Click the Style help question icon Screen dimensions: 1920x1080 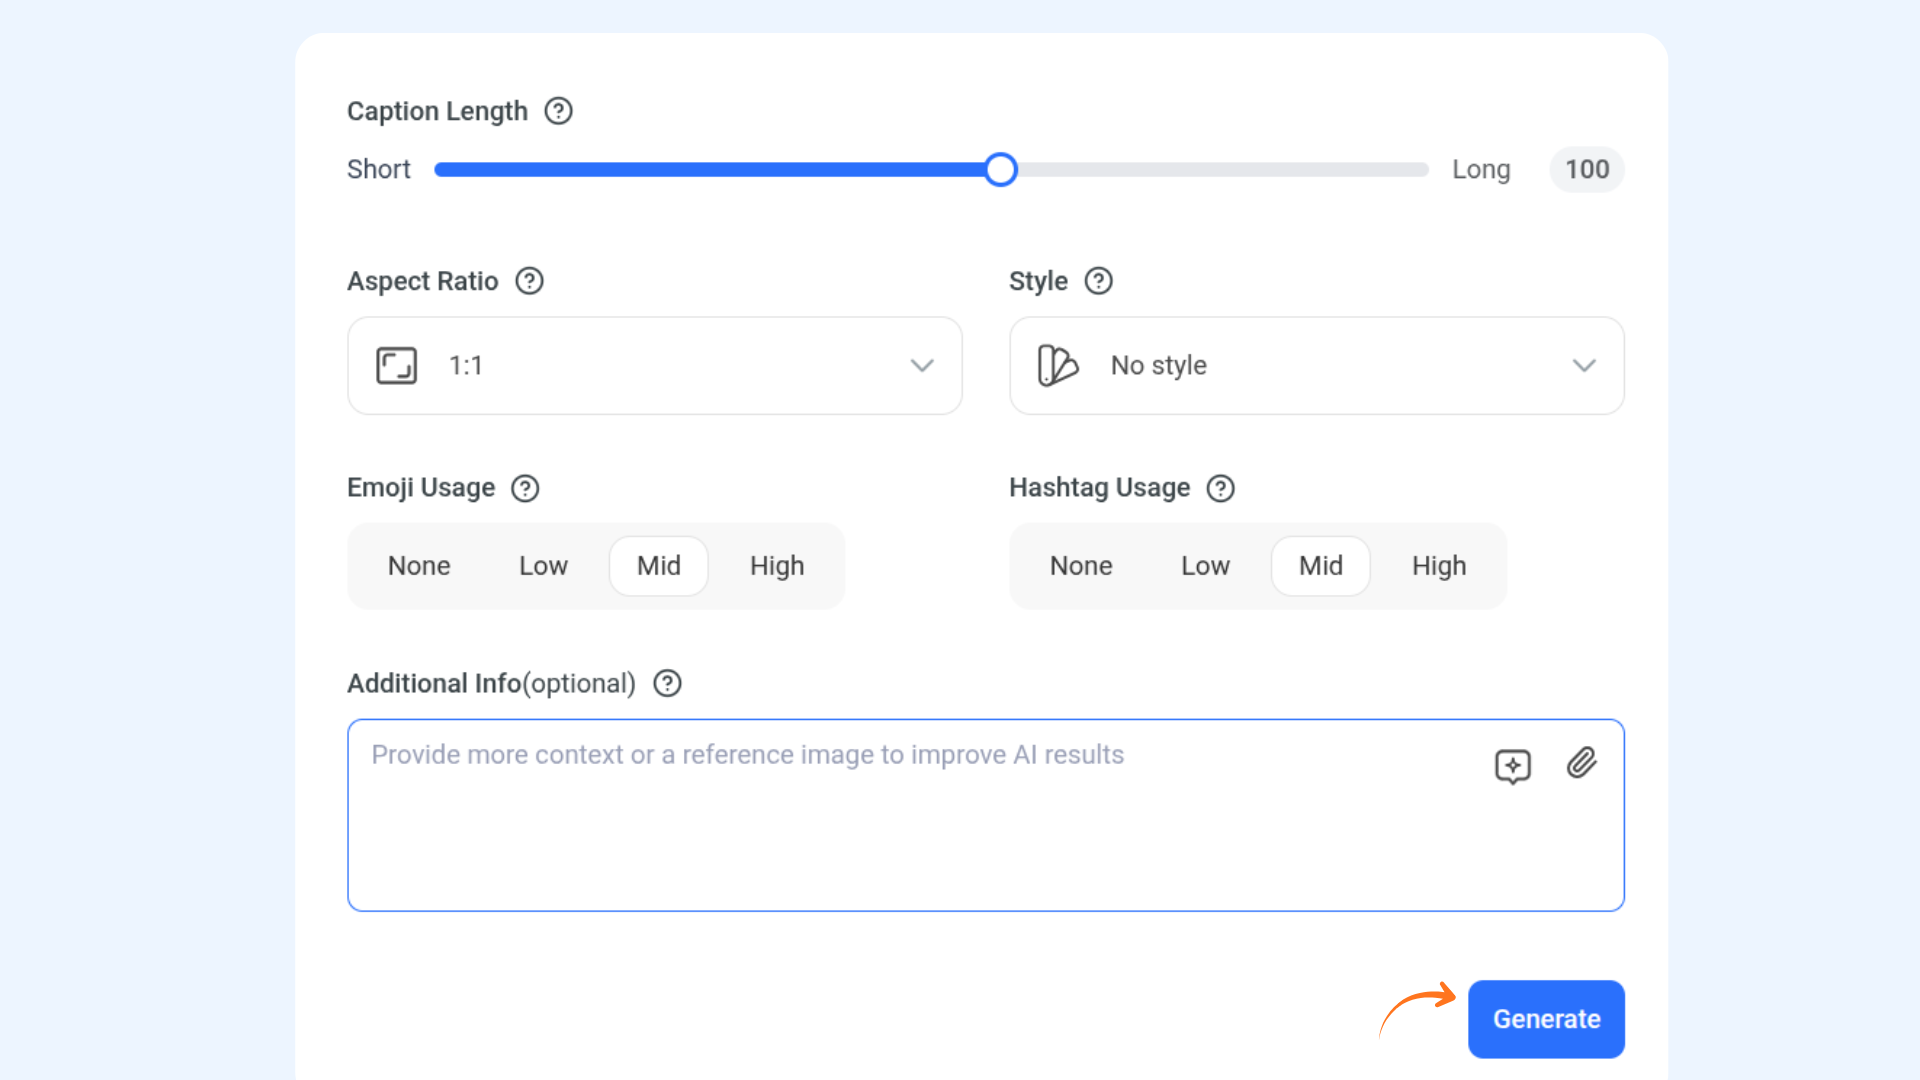[1098, 281]
